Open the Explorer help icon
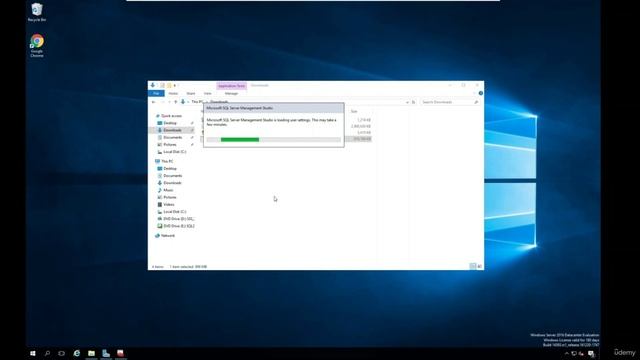Image resolution: width=640 pixels, height=360 pixels. pyautogui.click(x=480, y=93)
